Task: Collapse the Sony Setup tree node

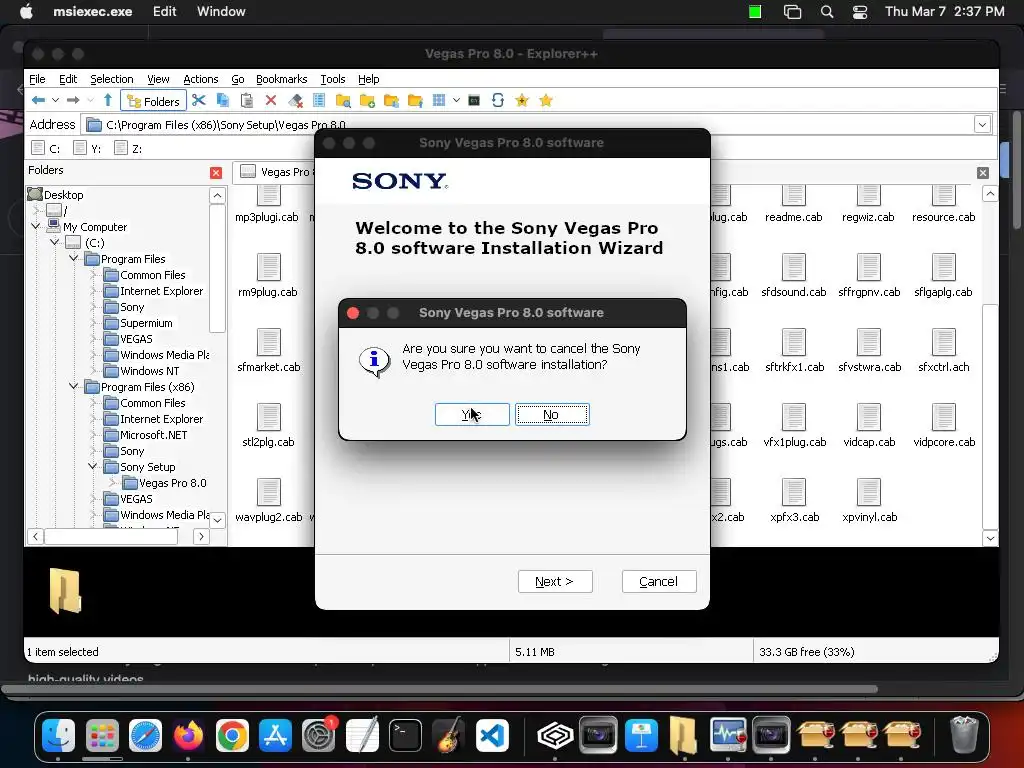Action: [93, 466]
